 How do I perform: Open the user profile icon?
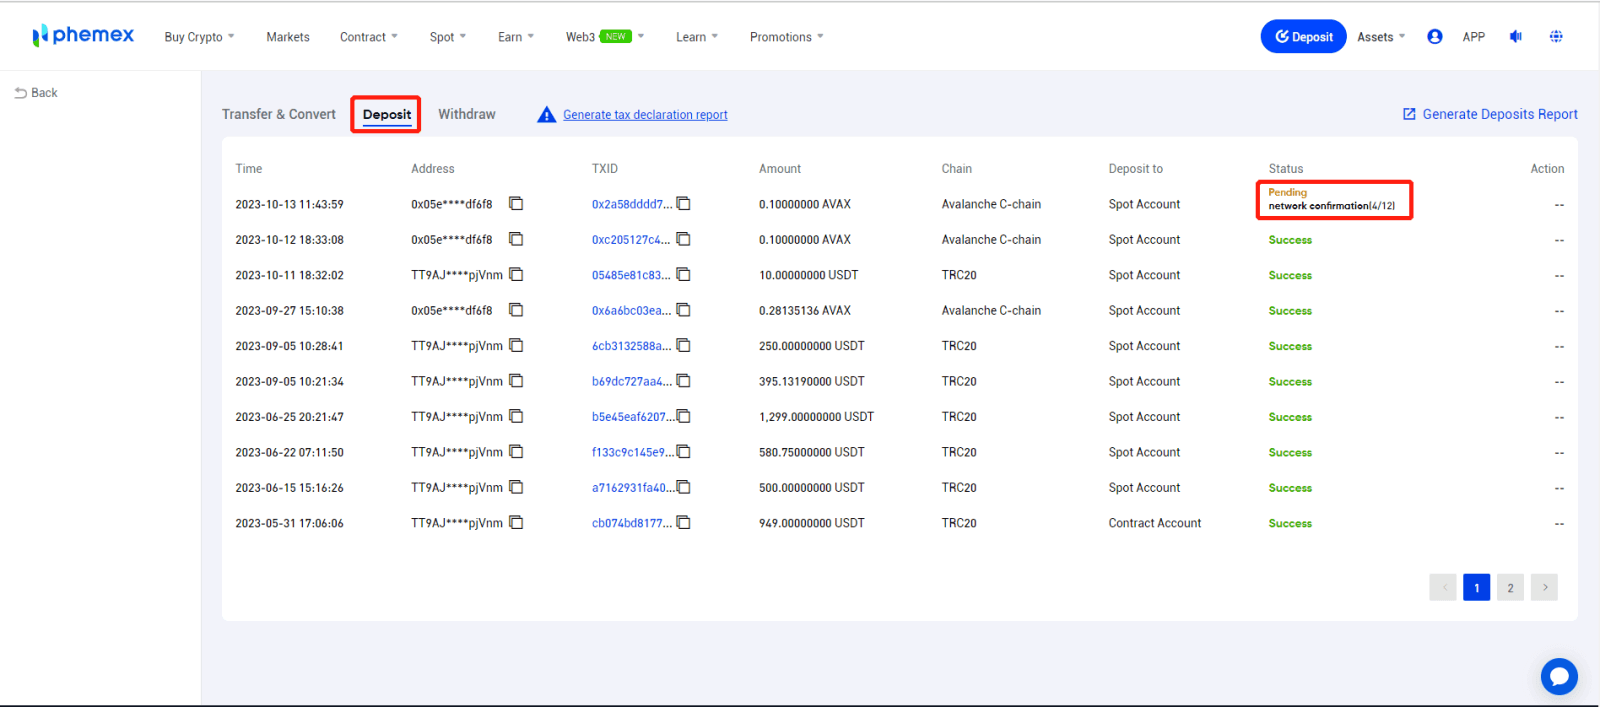pos(1434,37)
